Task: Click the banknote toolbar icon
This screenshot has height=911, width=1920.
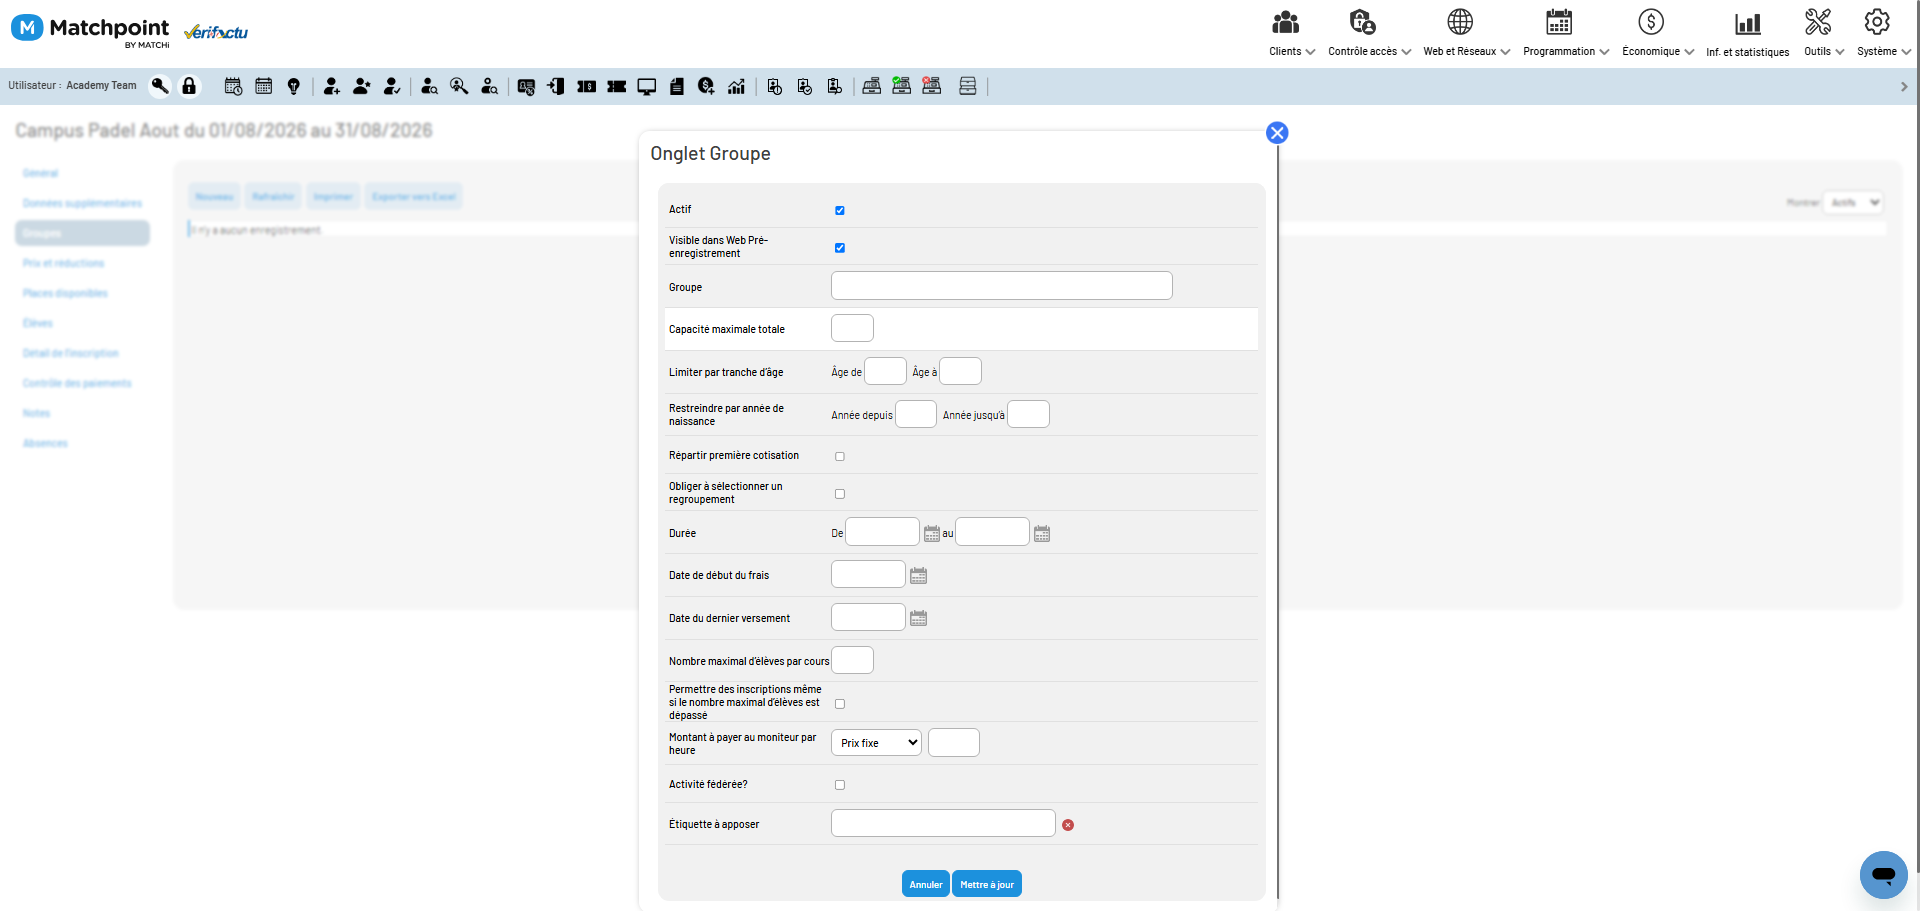Action: pos(587,87)
